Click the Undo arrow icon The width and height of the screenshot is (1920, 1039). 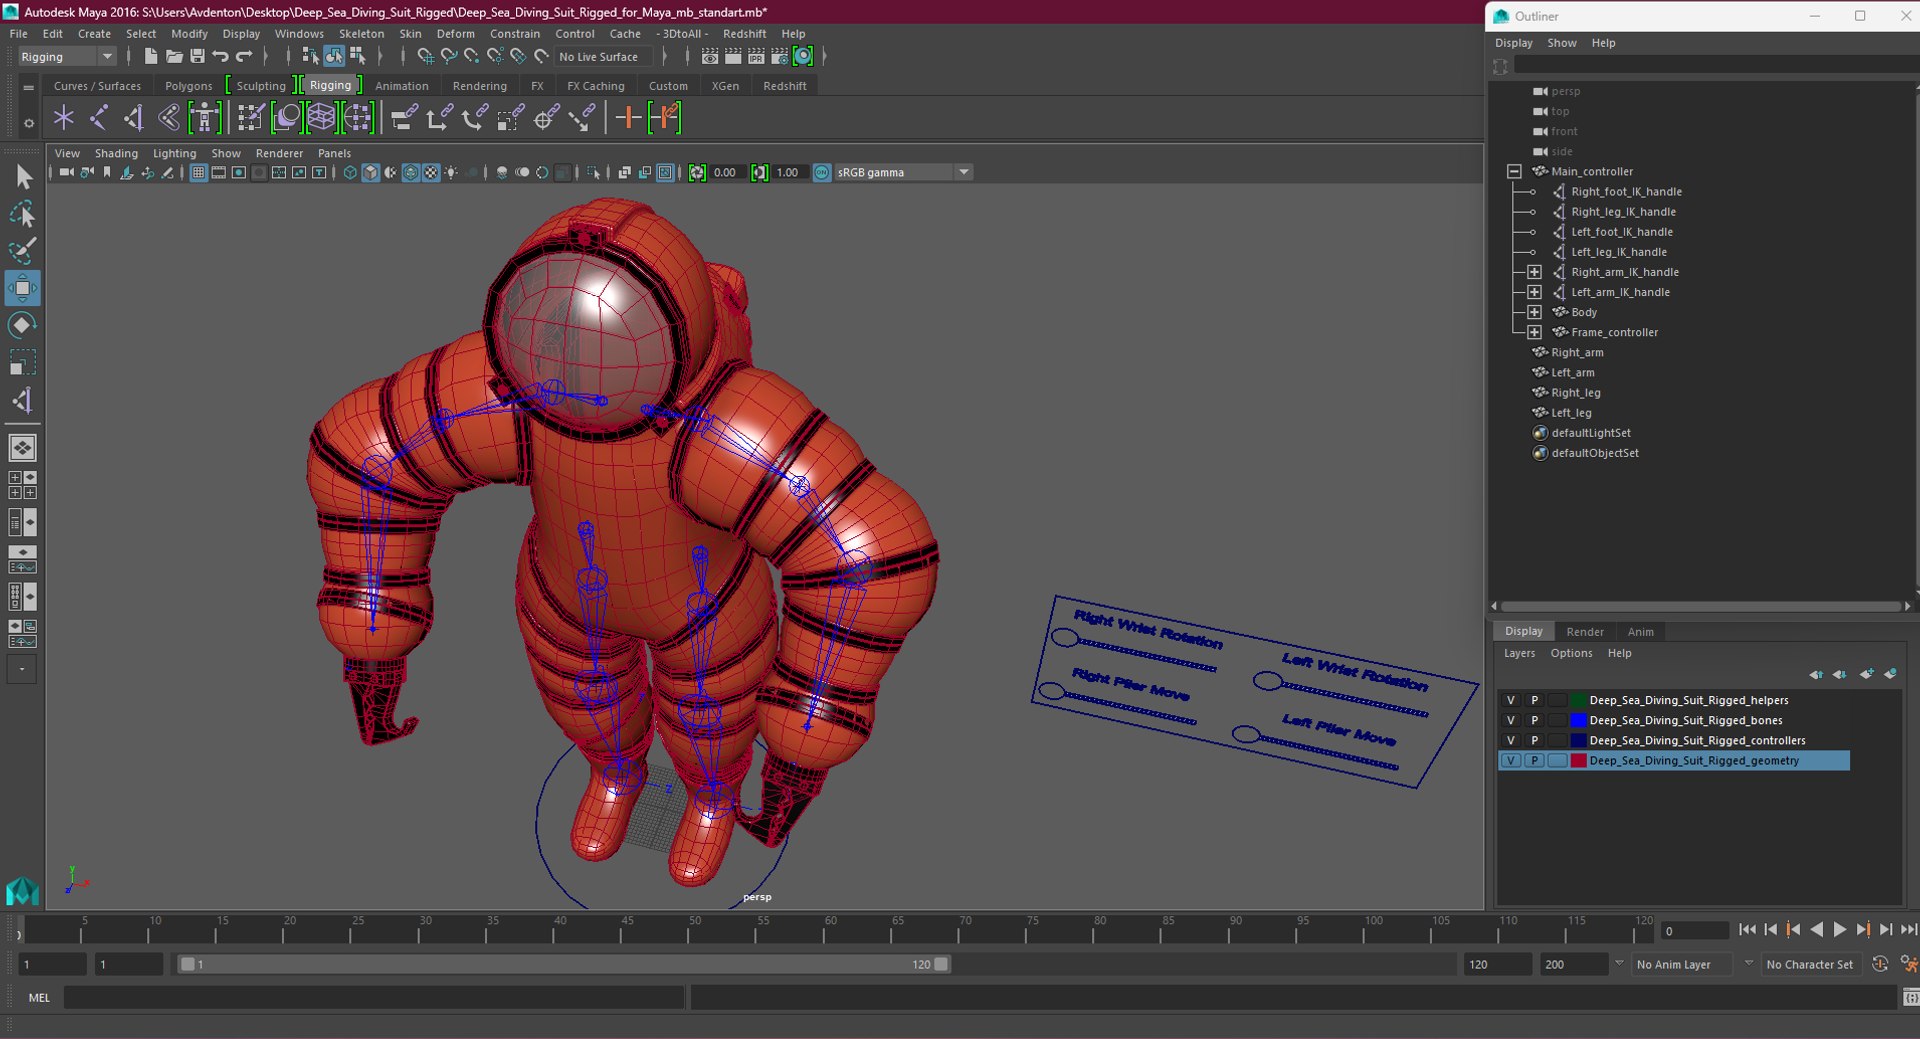[221, 56]
